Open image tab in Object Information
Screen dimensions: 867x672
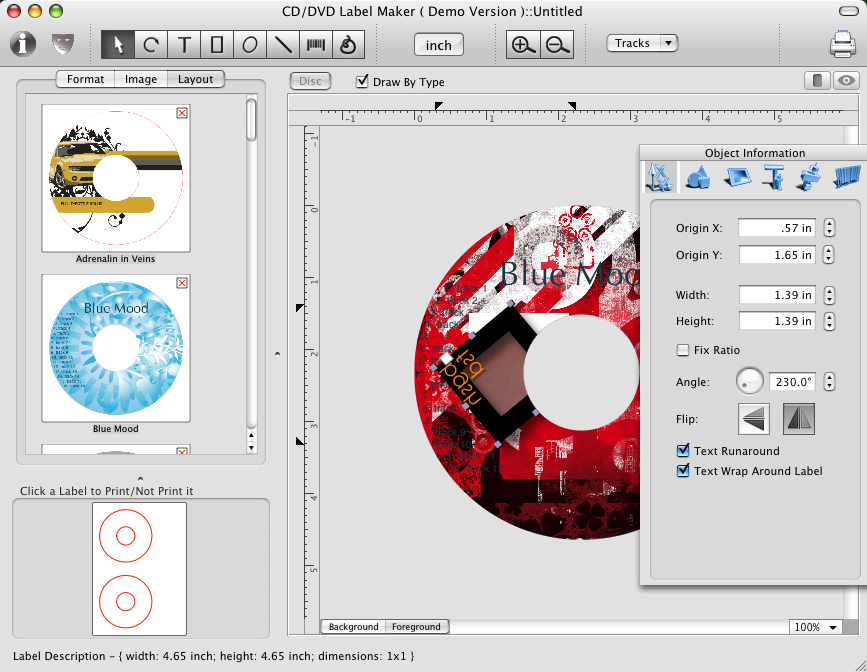coord(737,177)
